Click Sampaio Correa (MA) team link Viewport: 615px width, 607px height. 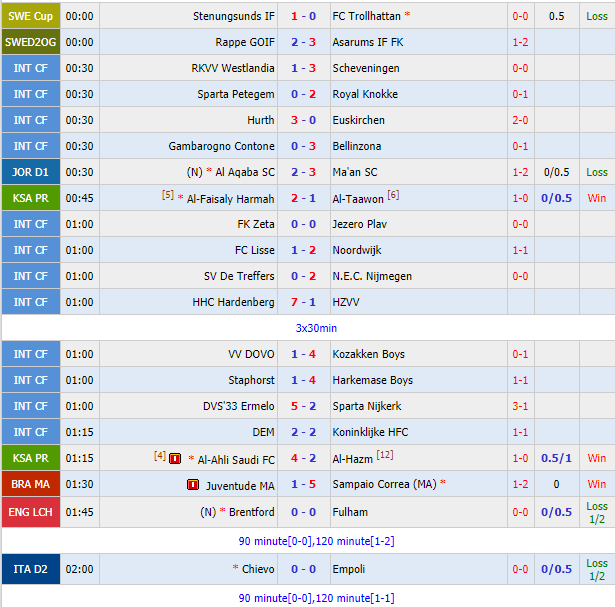(x=384, y=485)
